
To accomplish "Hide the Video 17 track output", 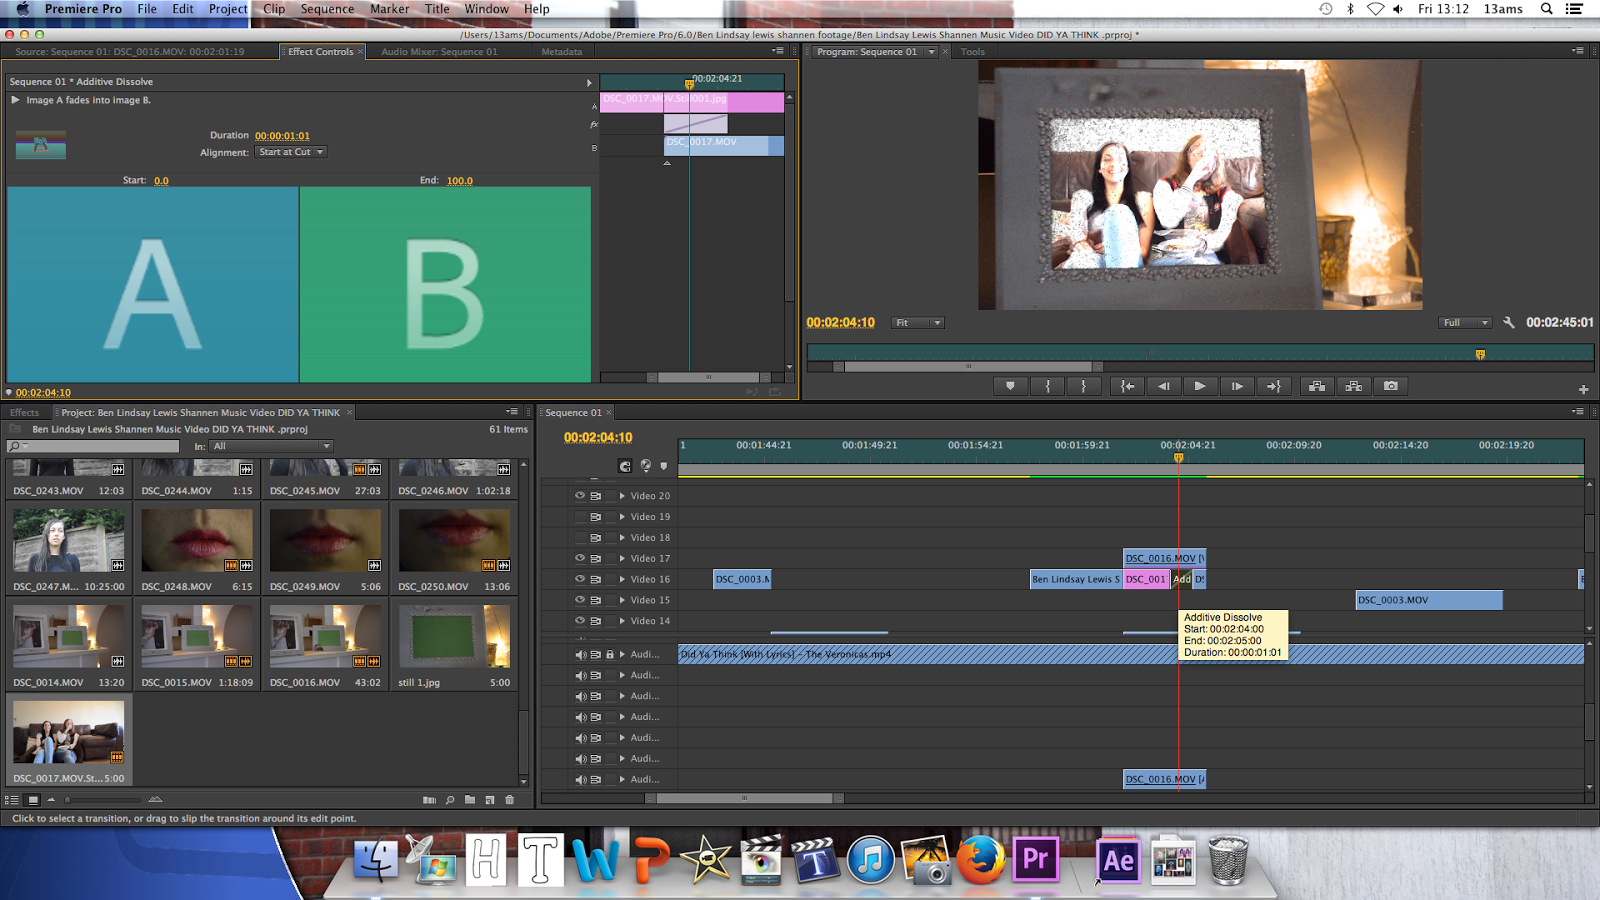I will click(x=580, y=558).
